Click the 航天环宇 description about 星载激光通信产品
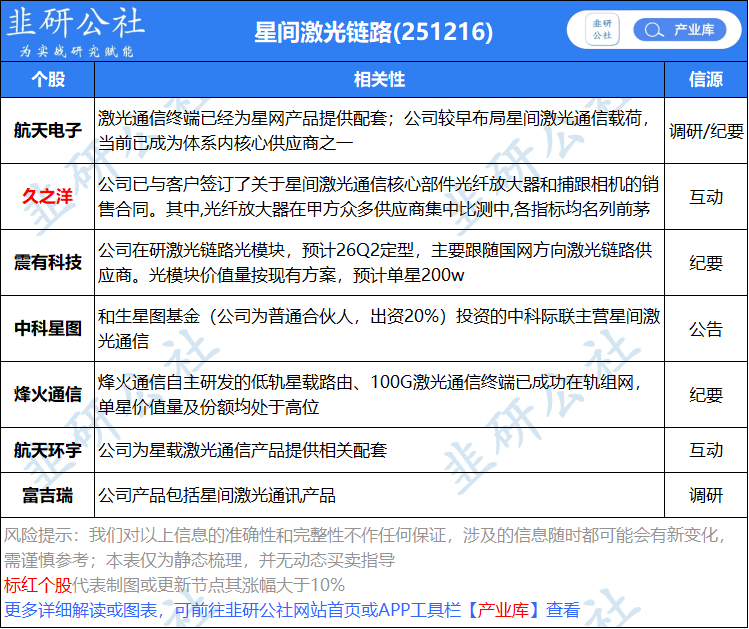 pos(243,450)
